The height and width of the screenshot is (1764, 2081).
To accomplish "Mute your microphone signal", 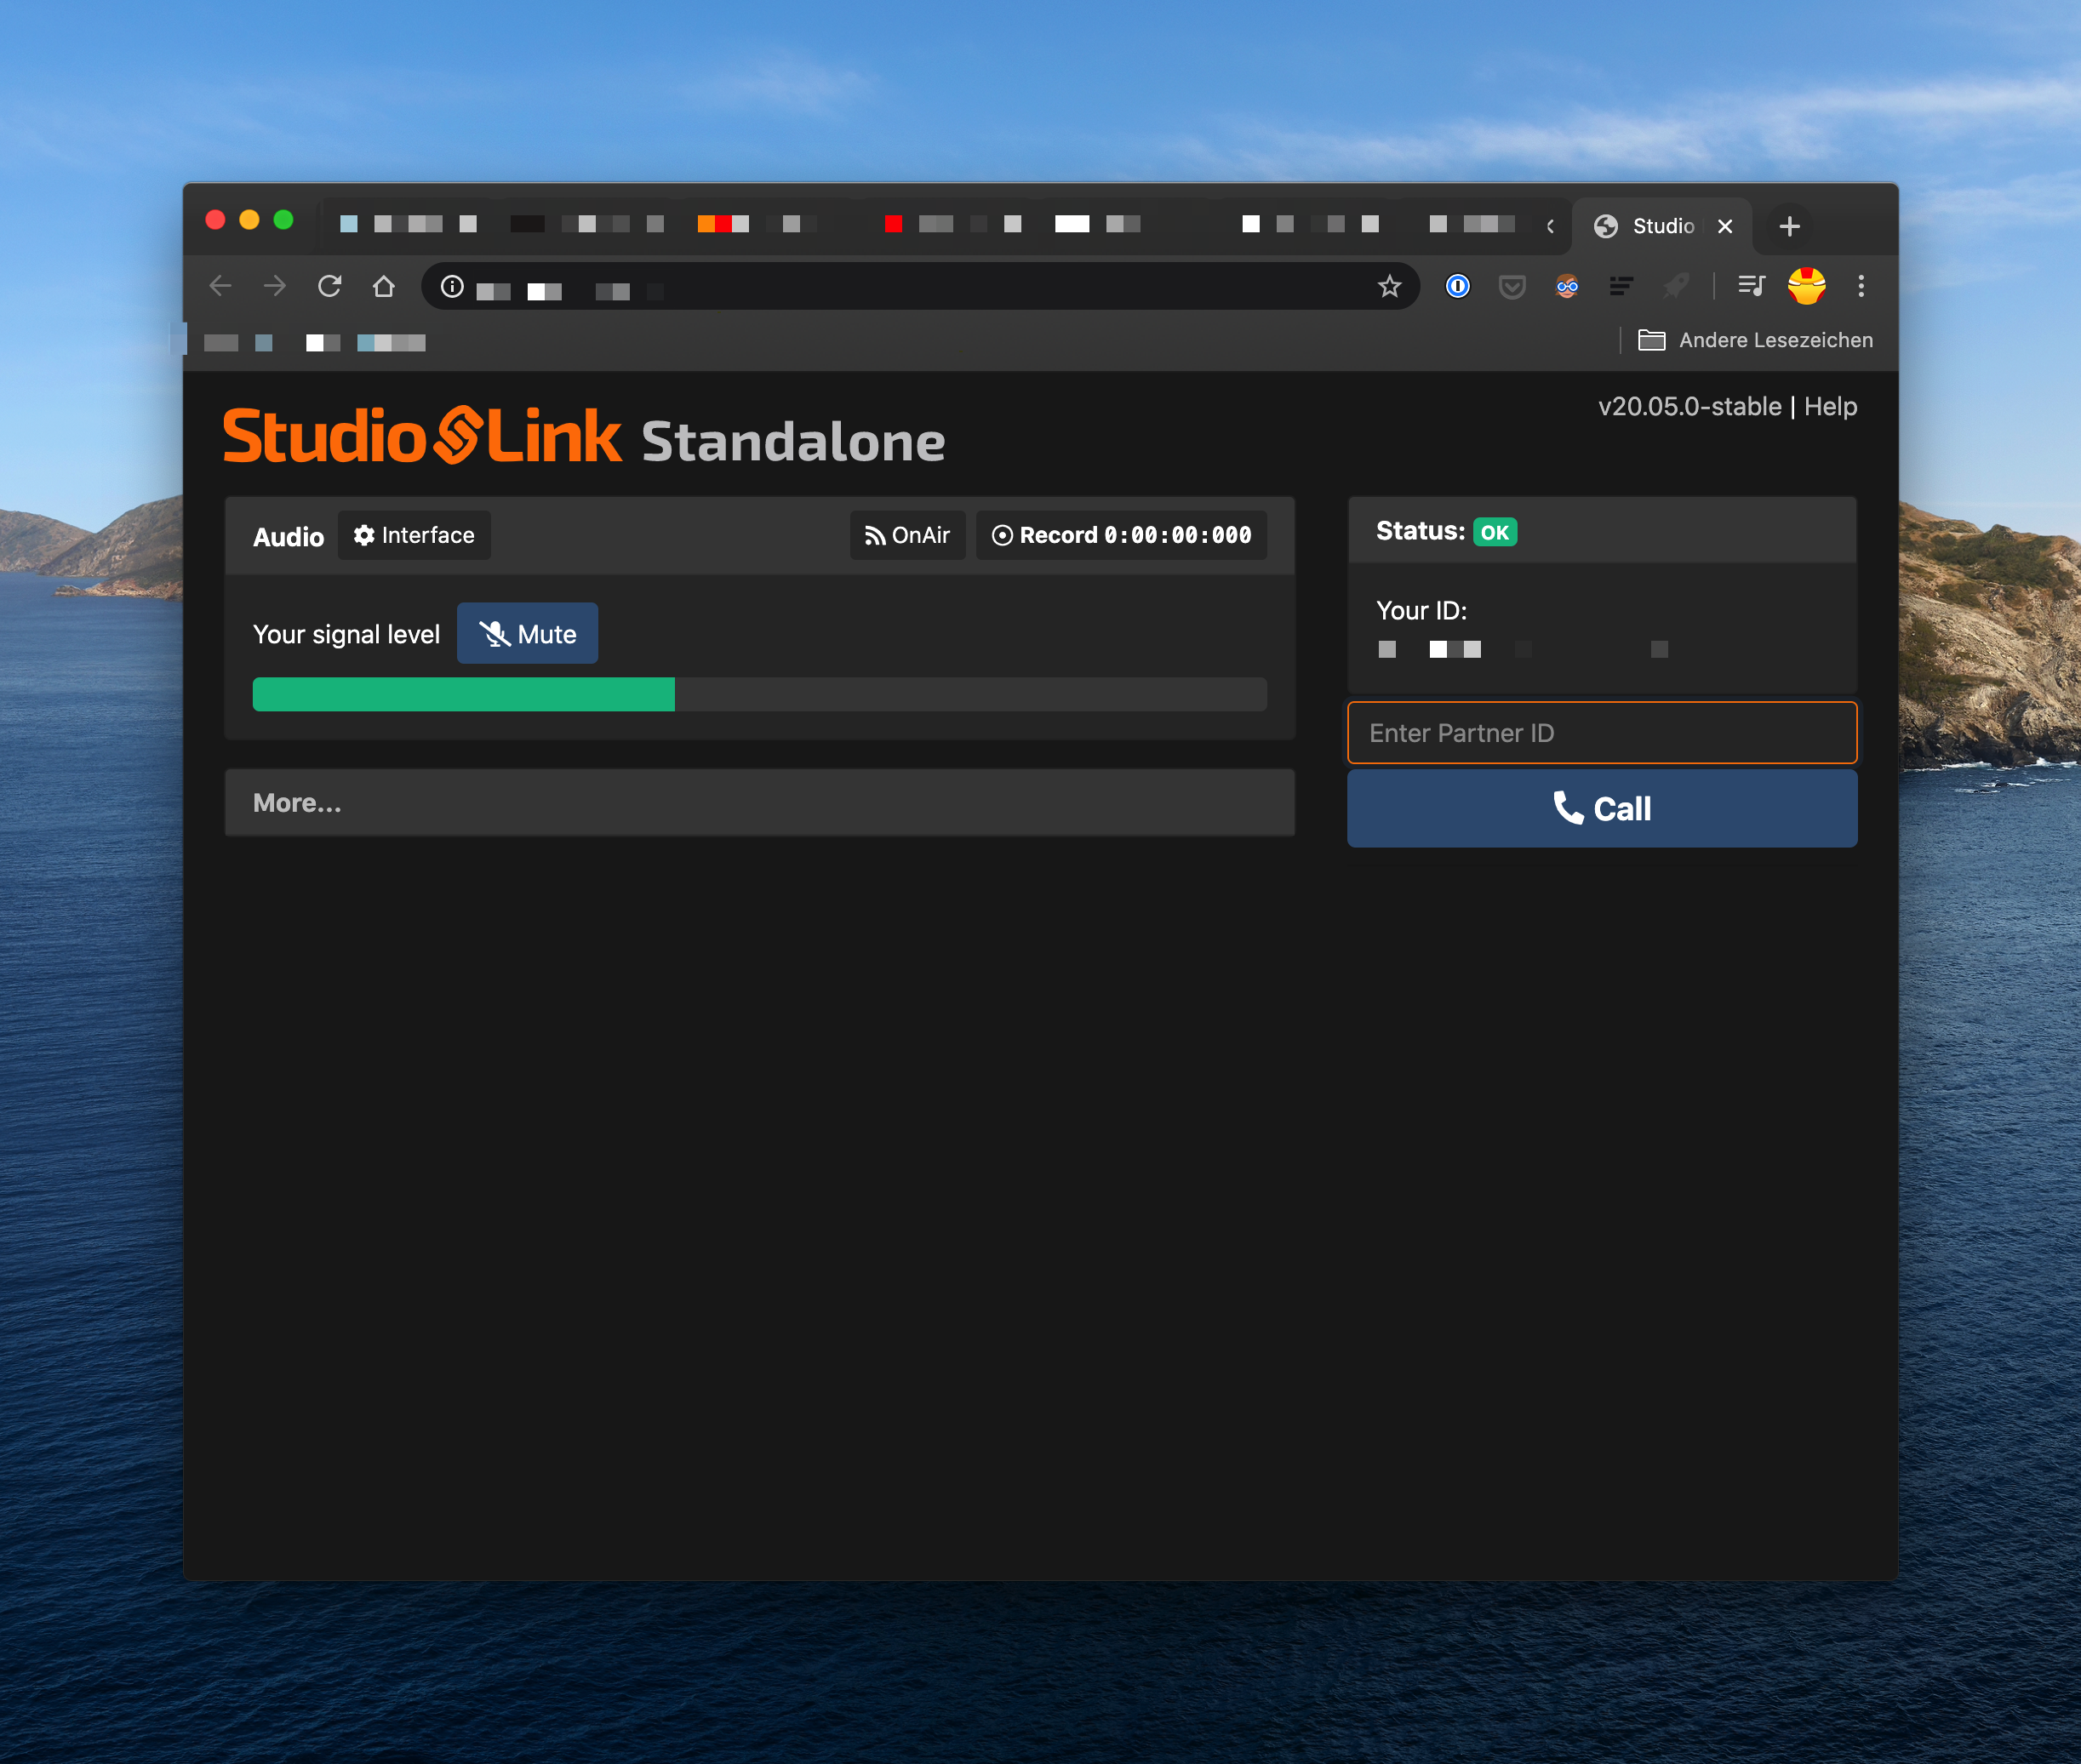I will click(527, 633).
